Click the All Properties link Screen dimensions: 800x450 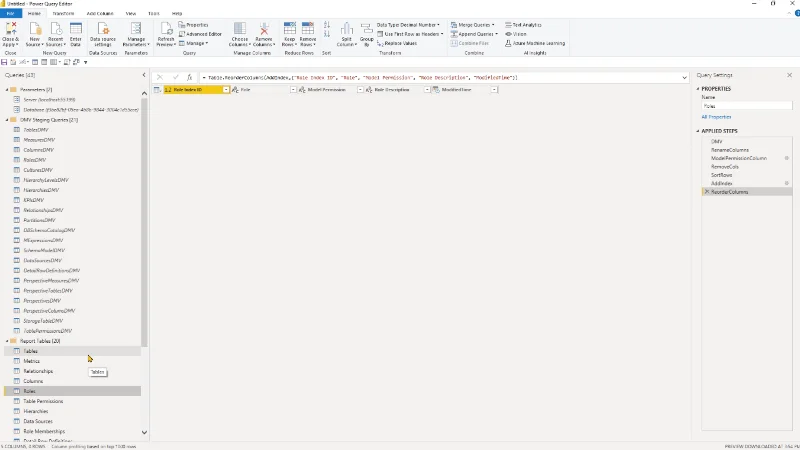pyautogui.click(x=716, y=117)
